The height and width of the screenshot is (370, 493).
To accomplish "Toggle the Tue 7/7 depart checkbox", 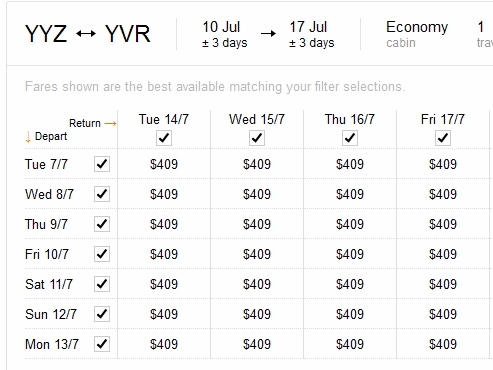I will click(x=102, y=164).
